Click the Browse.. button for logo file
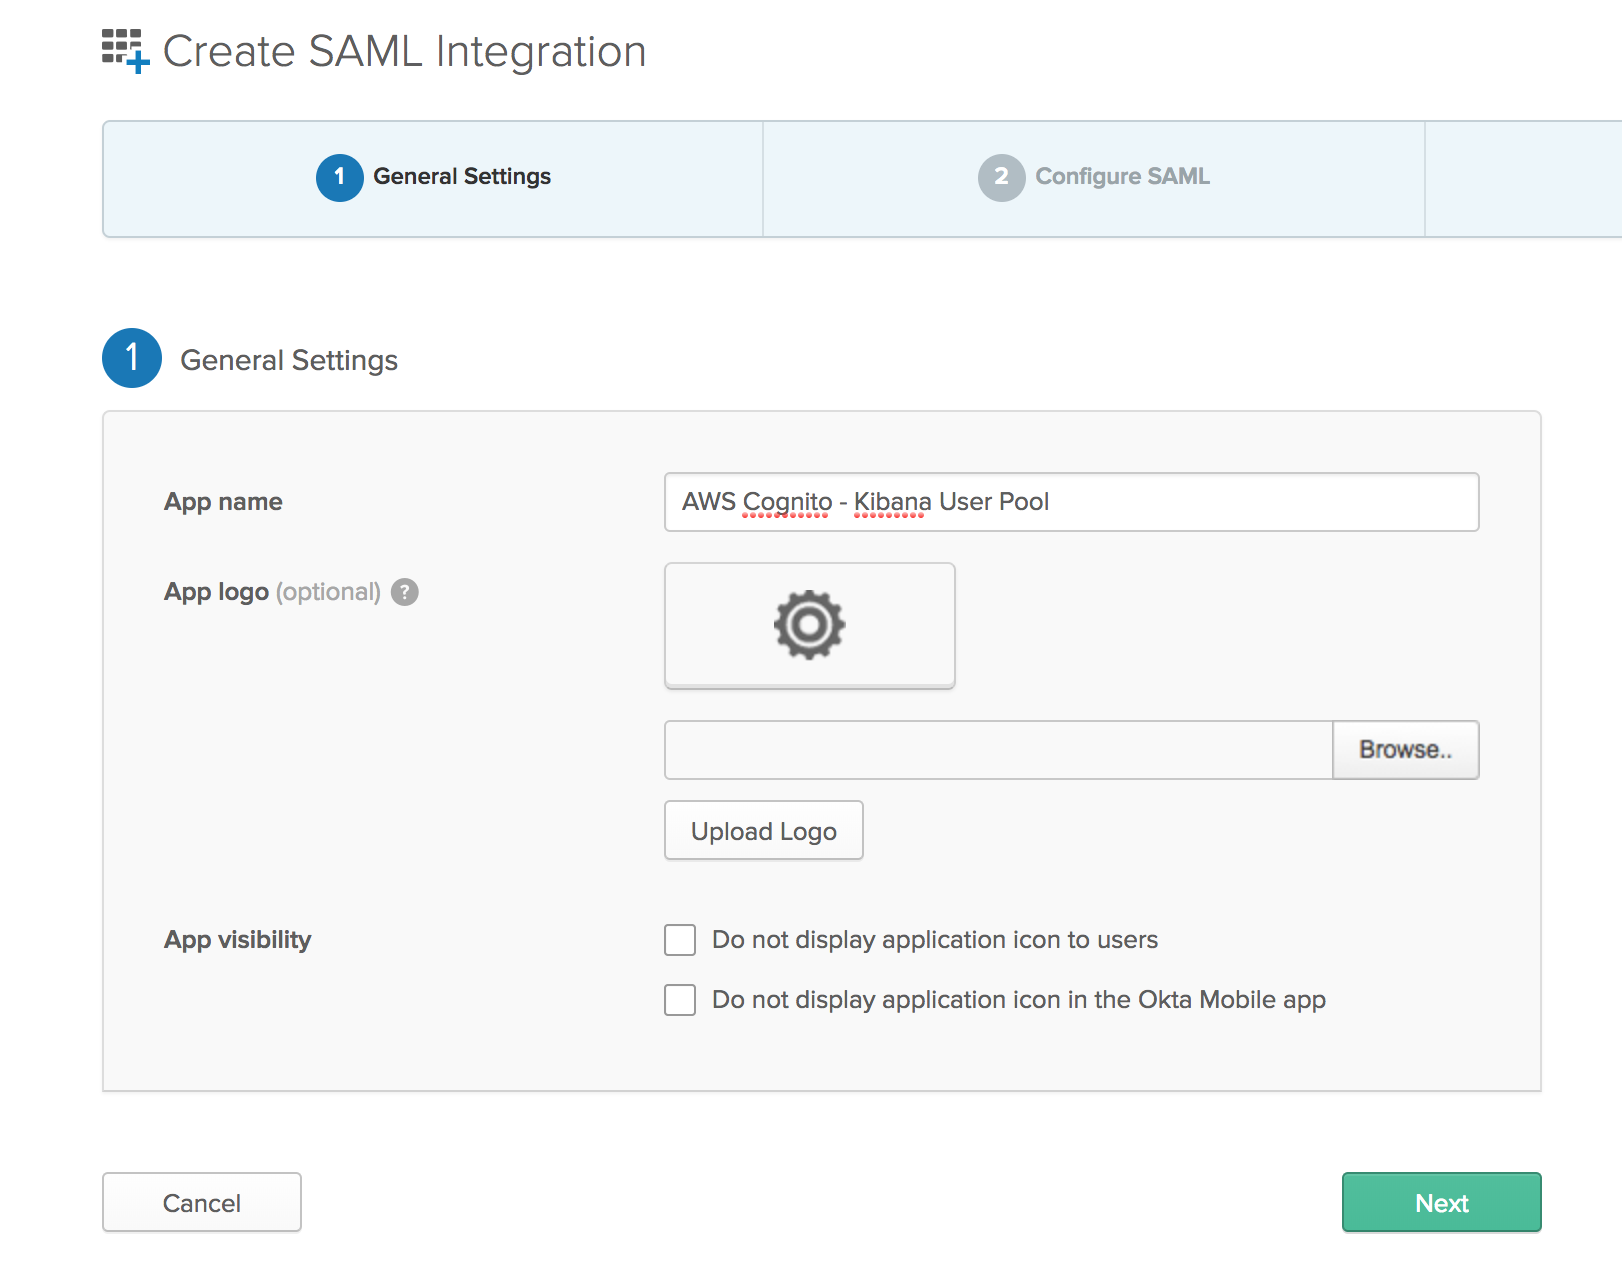 click(1405, 750)
